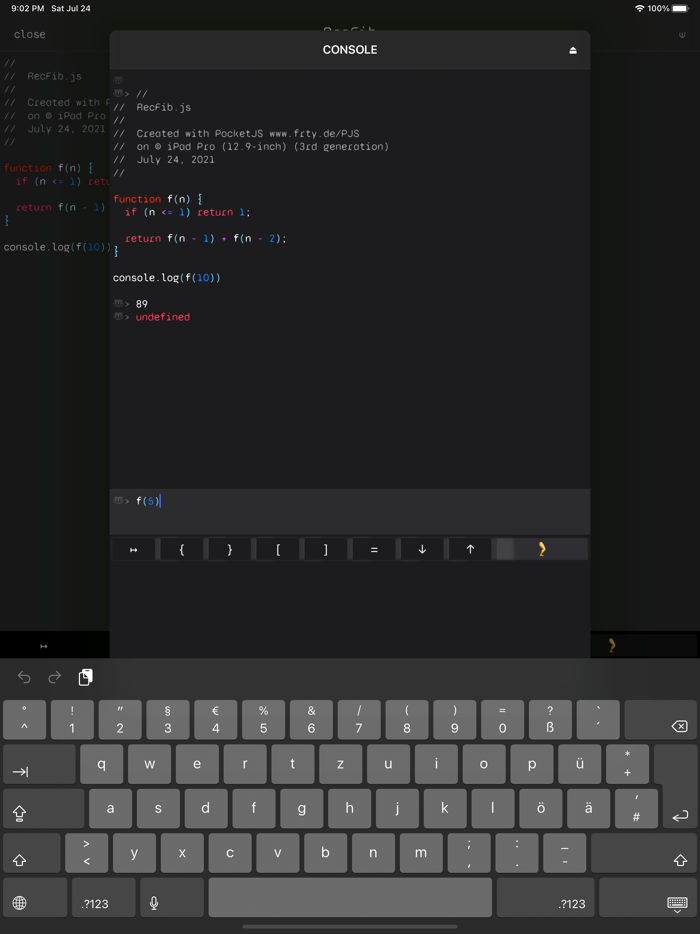Tap the RecFib.js comment in console
Viewport: 700px width, 934px height.
[163, 107]
